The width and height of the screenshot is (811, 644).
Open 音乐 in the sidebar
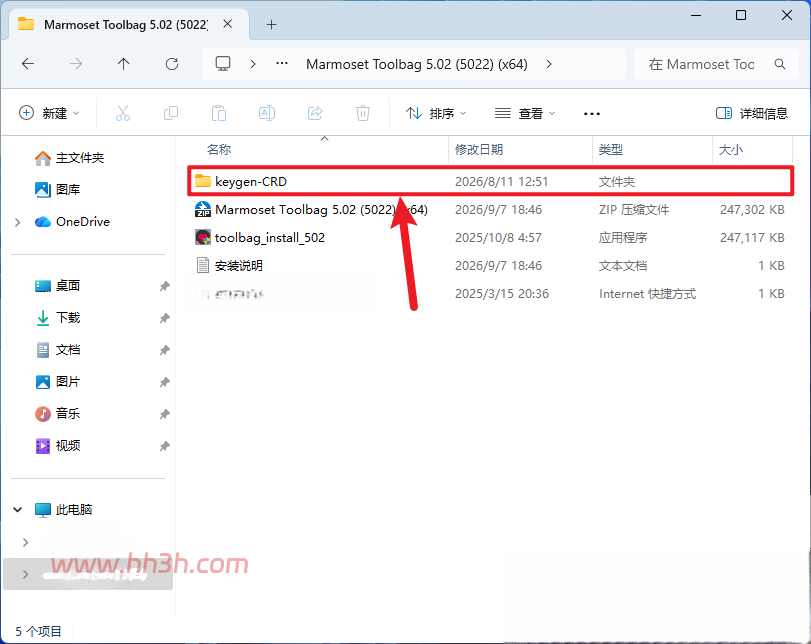pos(57,413)
